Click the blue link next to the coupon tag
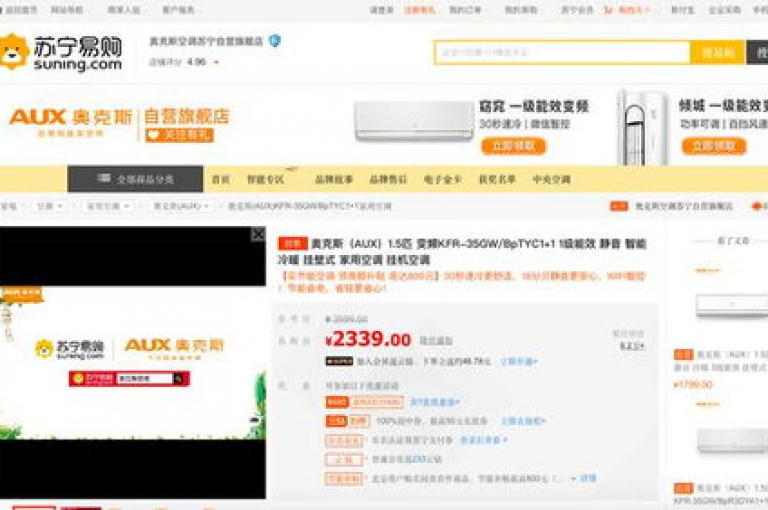 click(x=434, y=402)
